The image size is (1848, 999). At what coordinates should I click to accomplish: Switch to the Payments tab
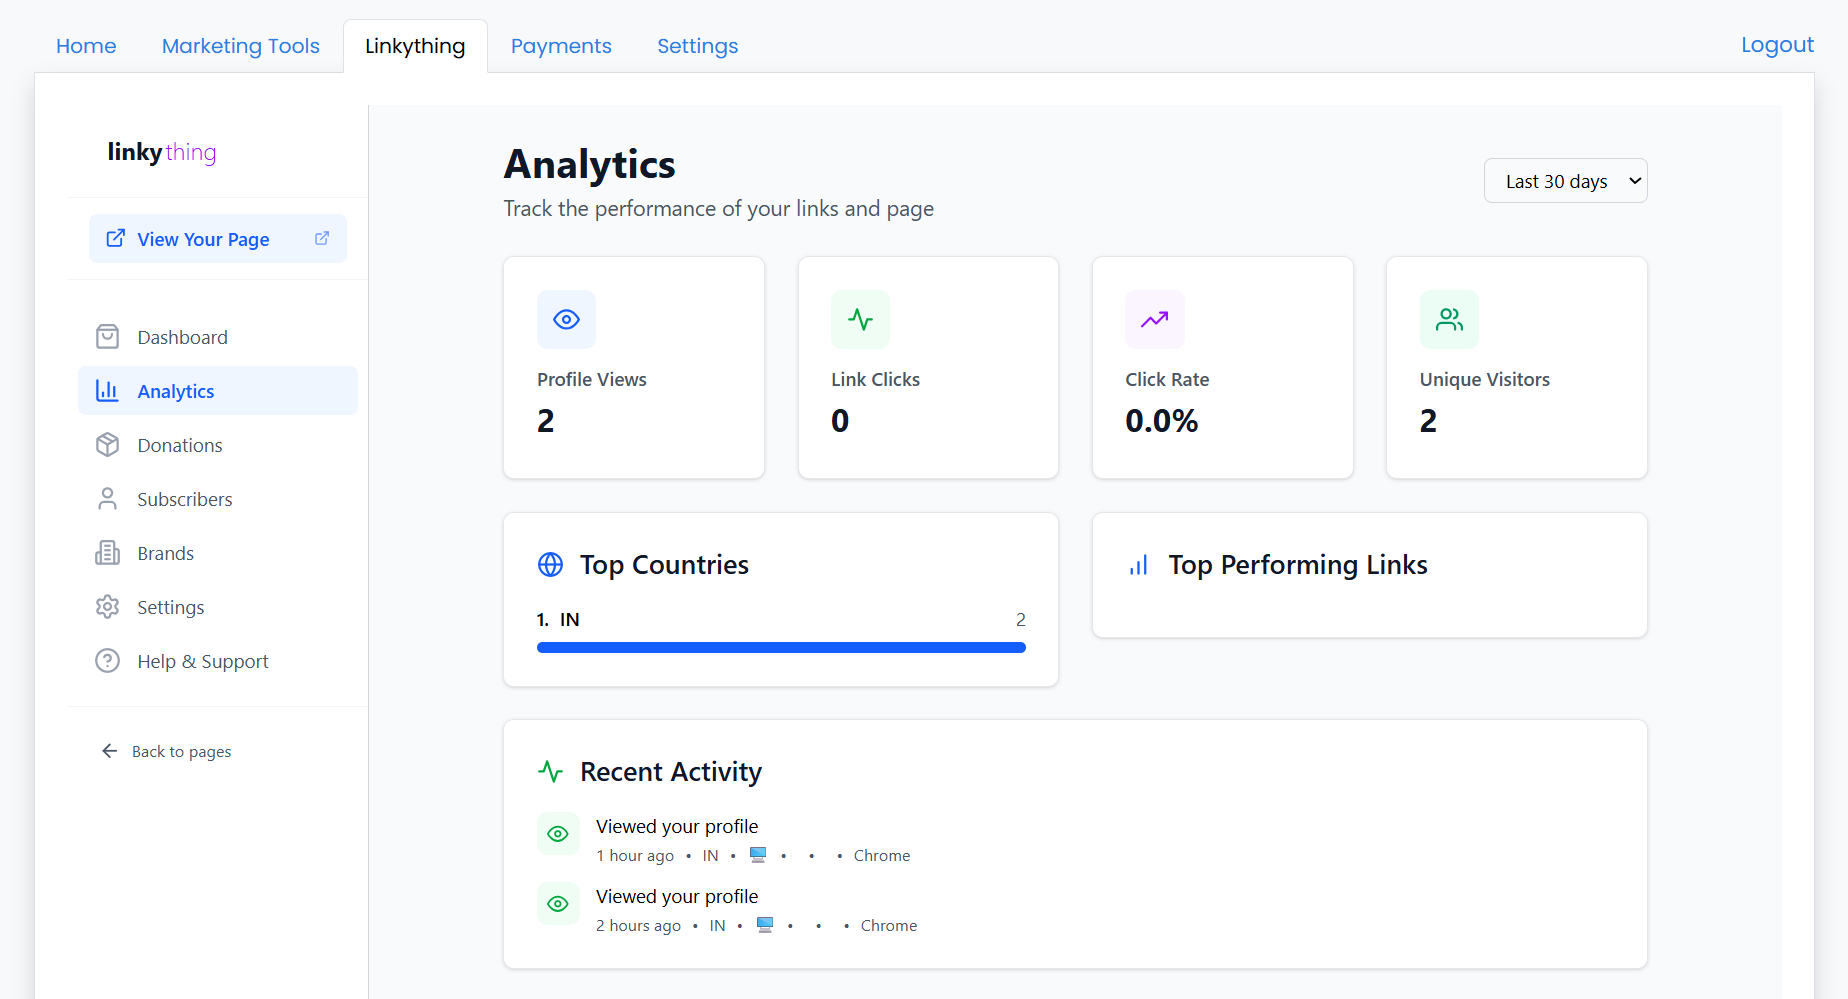click(561, 46)
